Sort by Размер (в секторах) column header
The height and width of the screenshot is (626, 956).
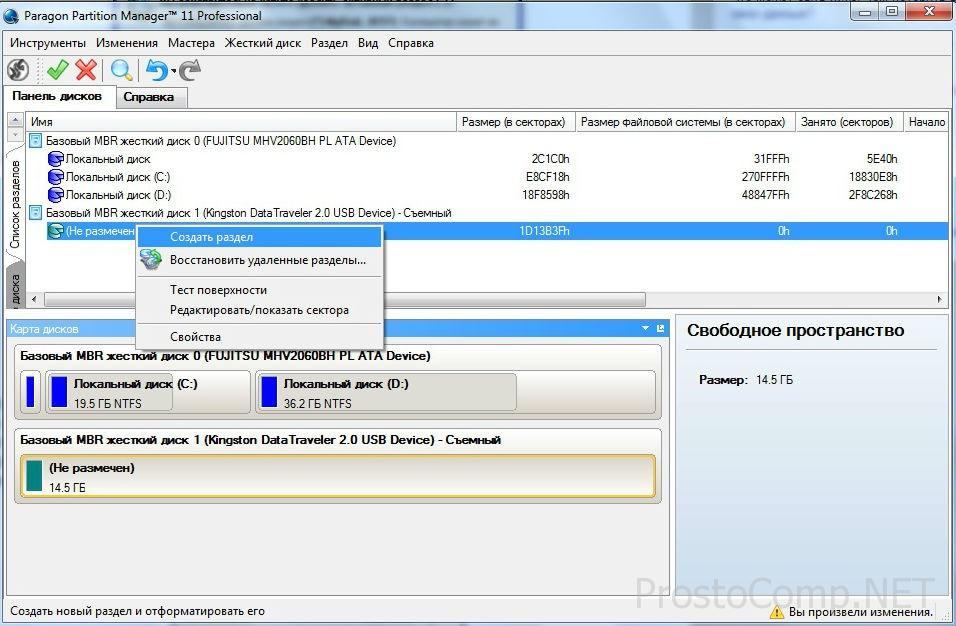[x=516, y=122]
